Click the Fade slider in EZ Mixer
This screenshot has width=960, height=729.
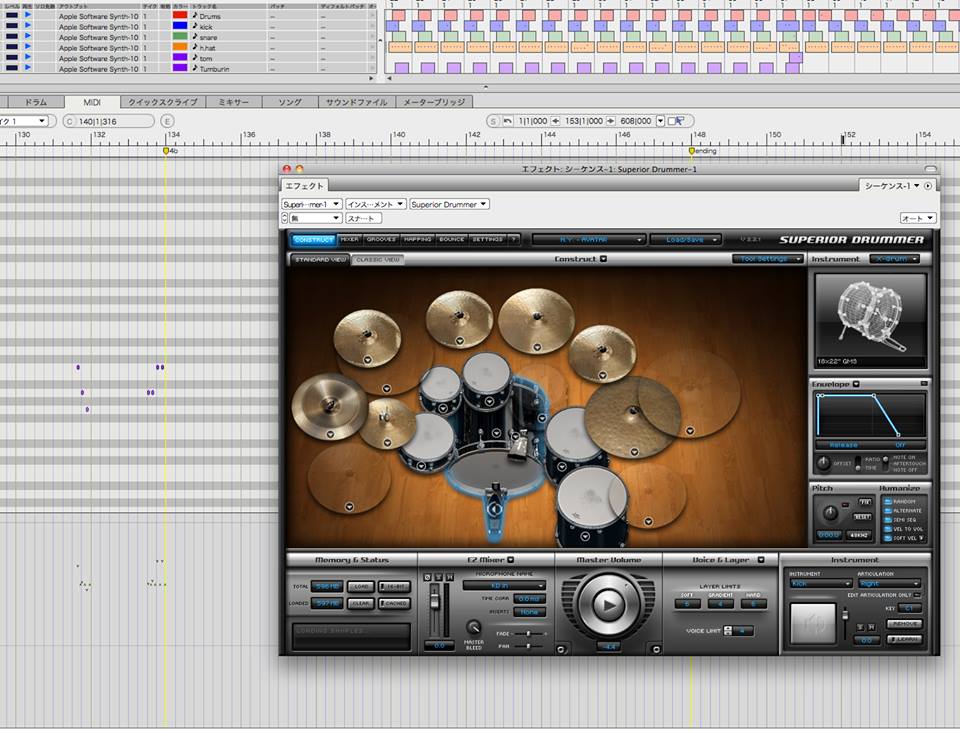coord(528,634)
